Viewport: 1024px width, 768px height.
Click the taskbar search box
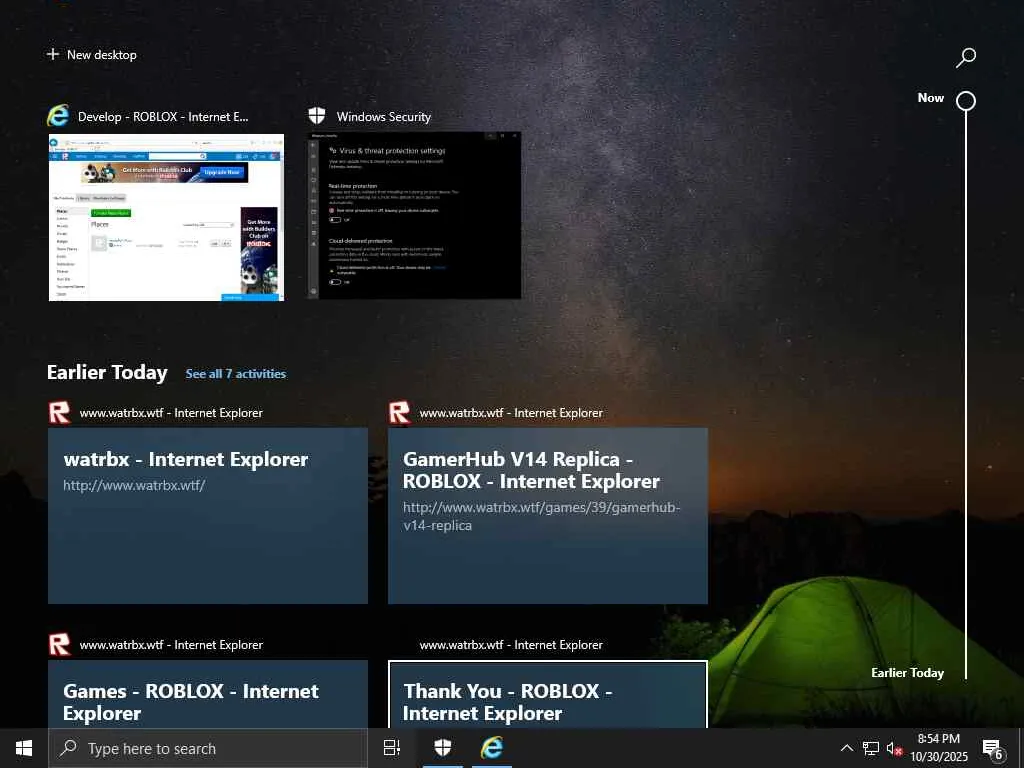(x=208, y=748)
